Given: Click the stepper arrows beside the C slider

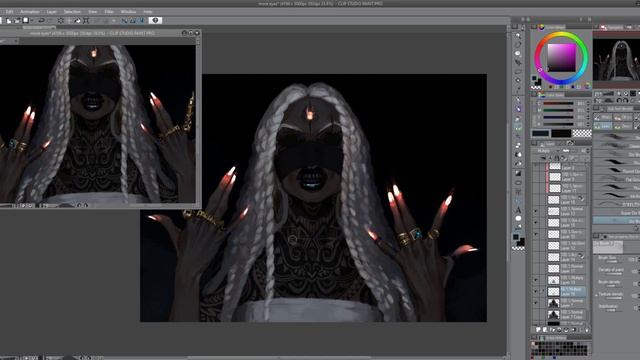Looking at the screenshot, I should (x=588, y=103).
